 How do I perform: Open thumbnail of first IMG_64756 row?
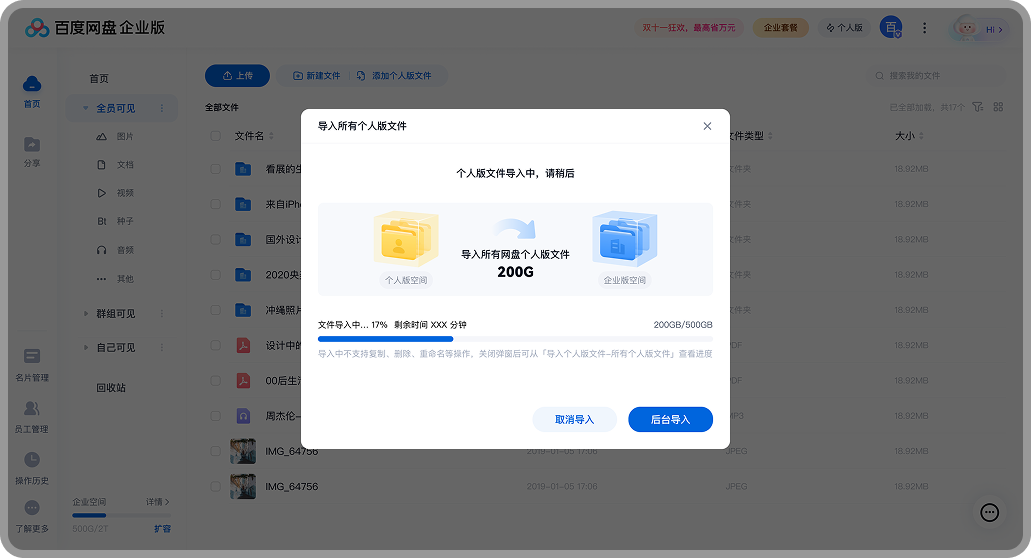[x=243, y=452]
